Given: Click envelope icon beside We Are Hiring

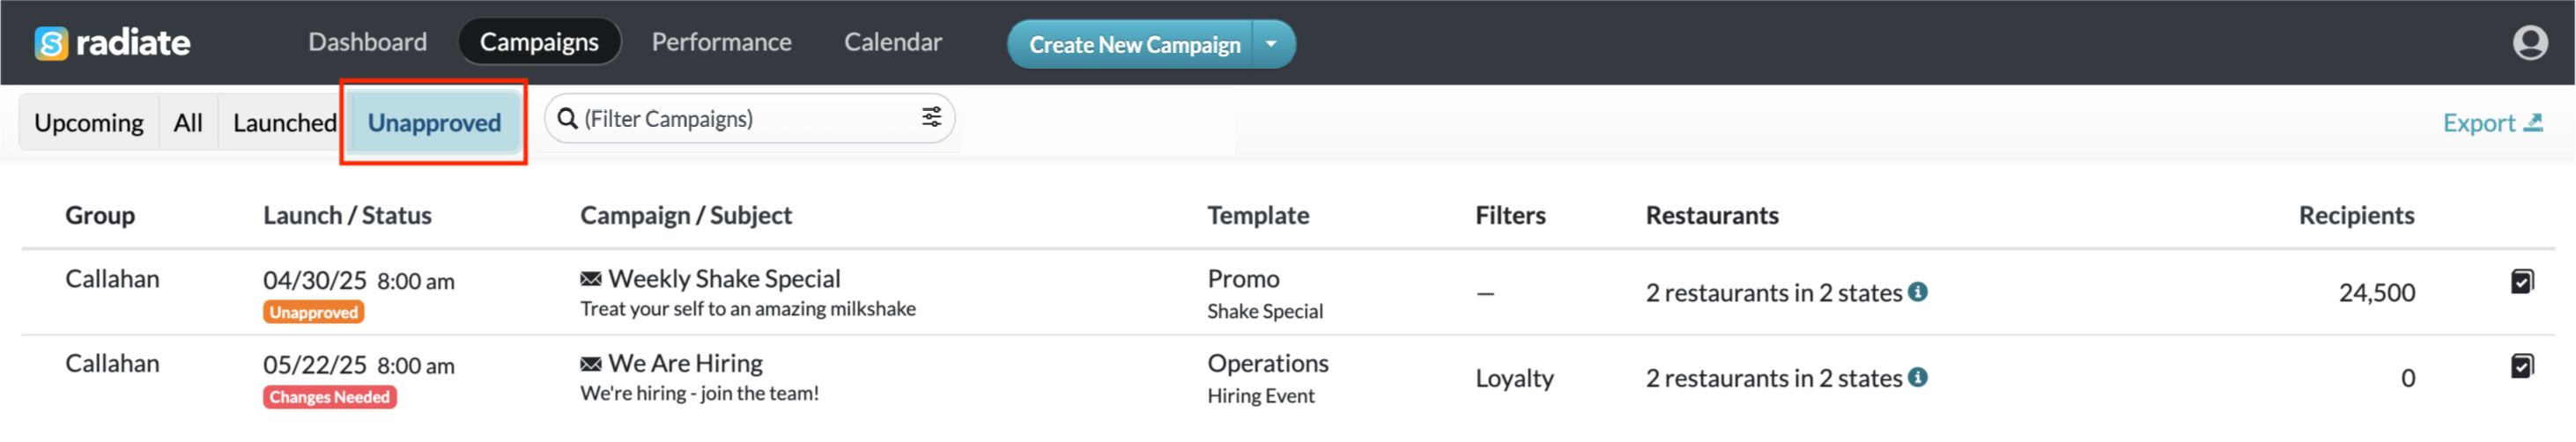Looking at the screenshot, I should pos(591,364).
